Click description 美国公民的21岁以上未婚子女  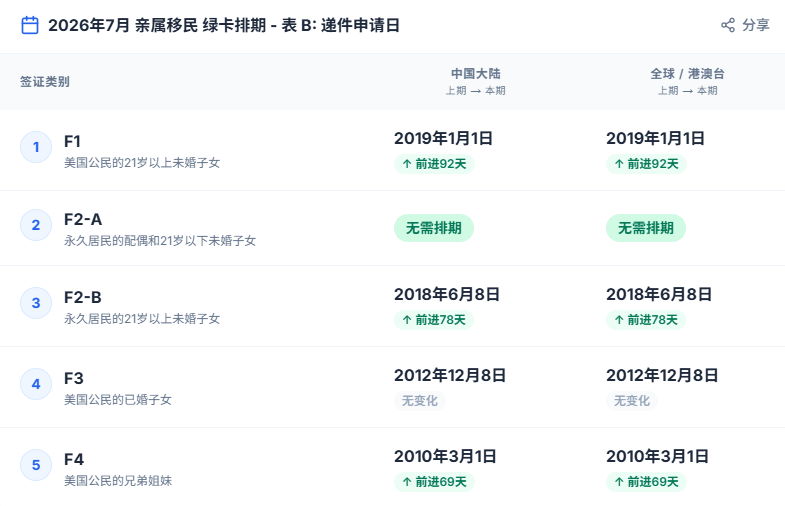tap(142, 163)
